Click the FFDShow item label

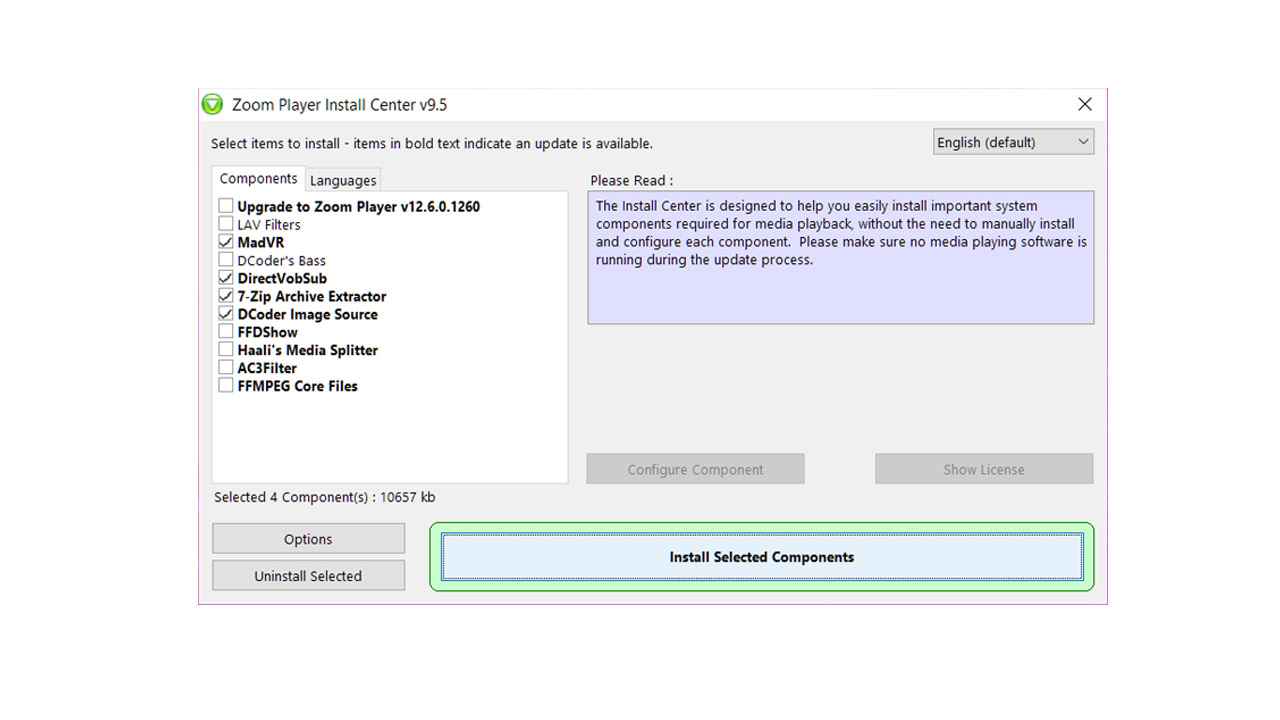[268, 332]
